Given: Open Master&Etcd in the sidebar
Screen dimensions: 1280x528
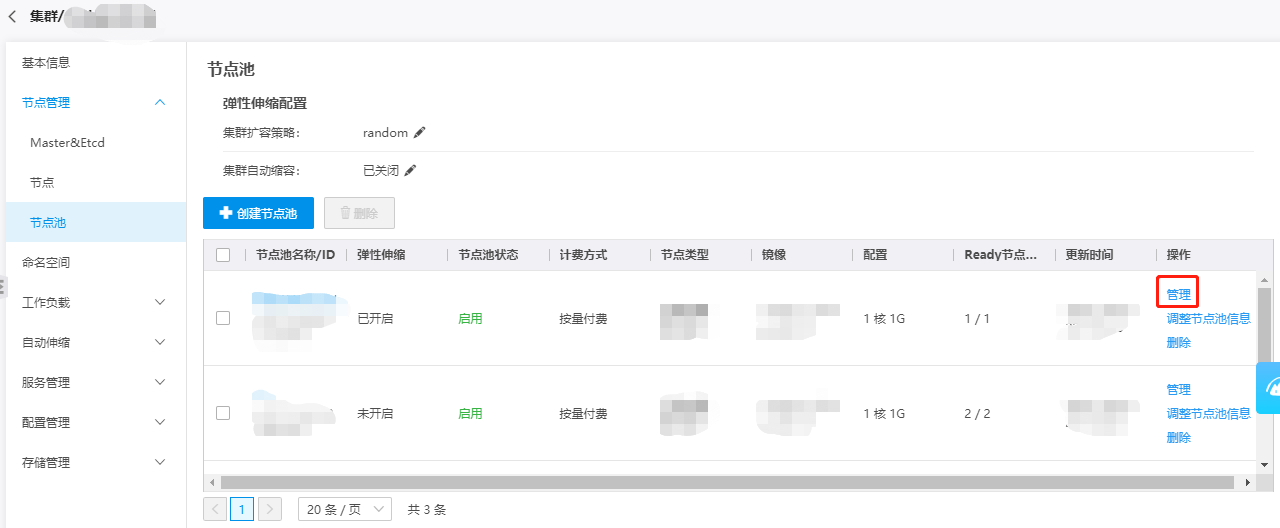Looking at the screenshot, I should [x=67, y=142].
